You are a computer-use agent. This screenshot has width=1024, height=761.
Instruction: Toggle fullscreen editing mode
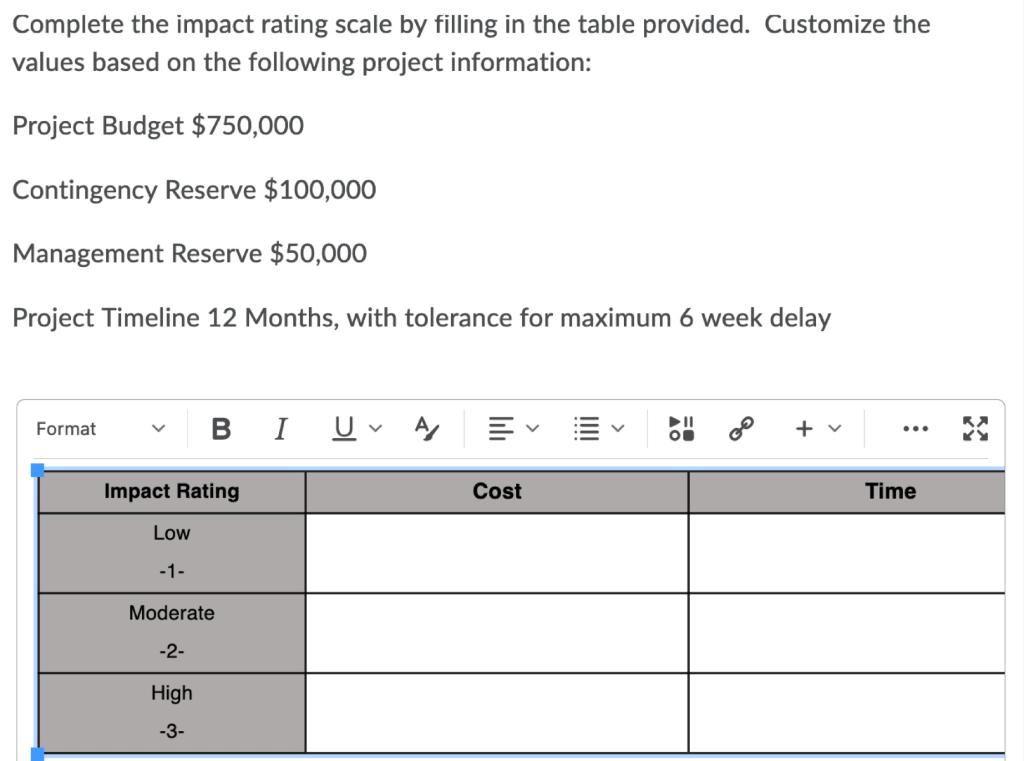tap(974, 428)
